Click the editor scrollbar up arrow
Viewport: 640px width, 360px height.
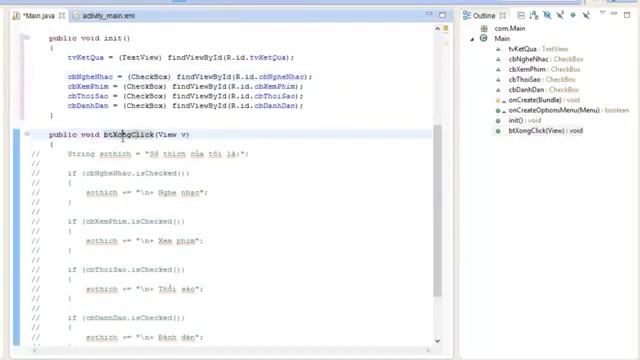click(x=438, y=29)
